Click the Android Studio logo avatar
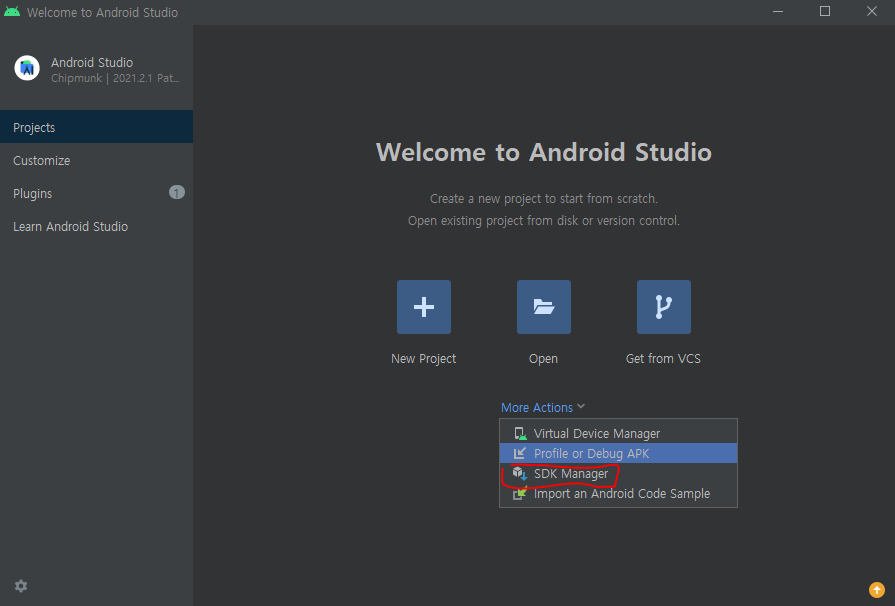895x606 pixels. (x=27, y=68)
